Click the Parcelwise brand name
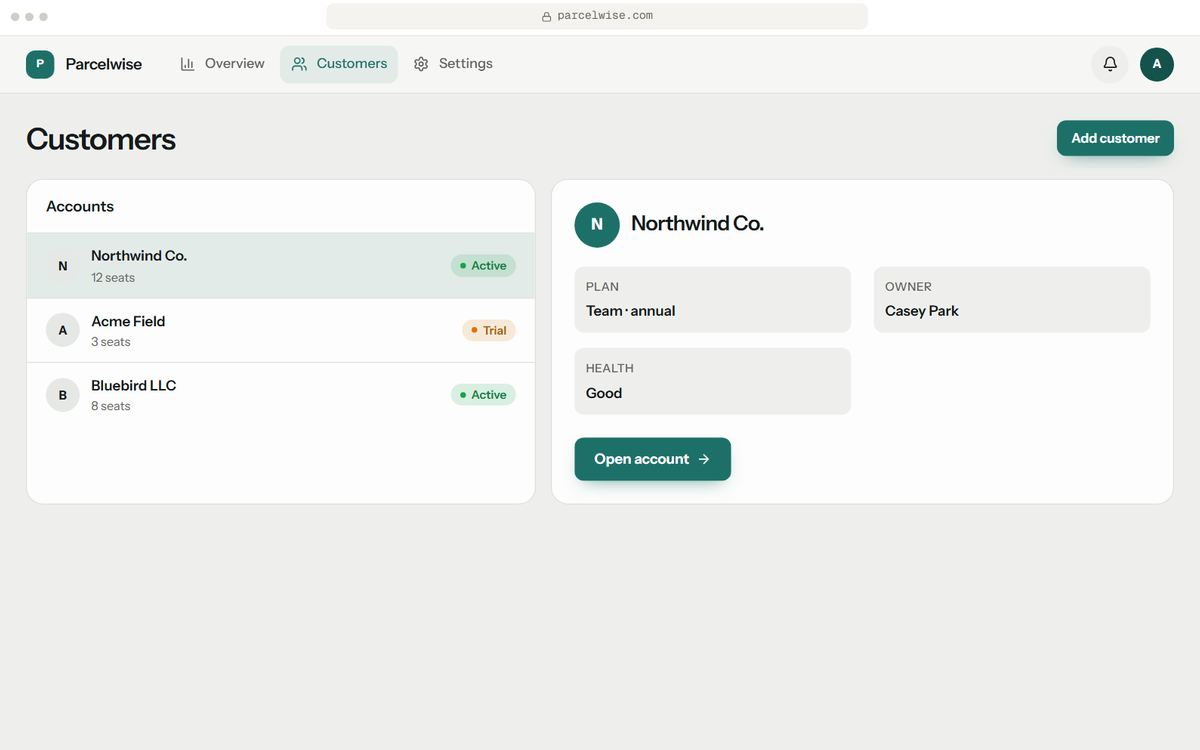 [x=104, y=64]
